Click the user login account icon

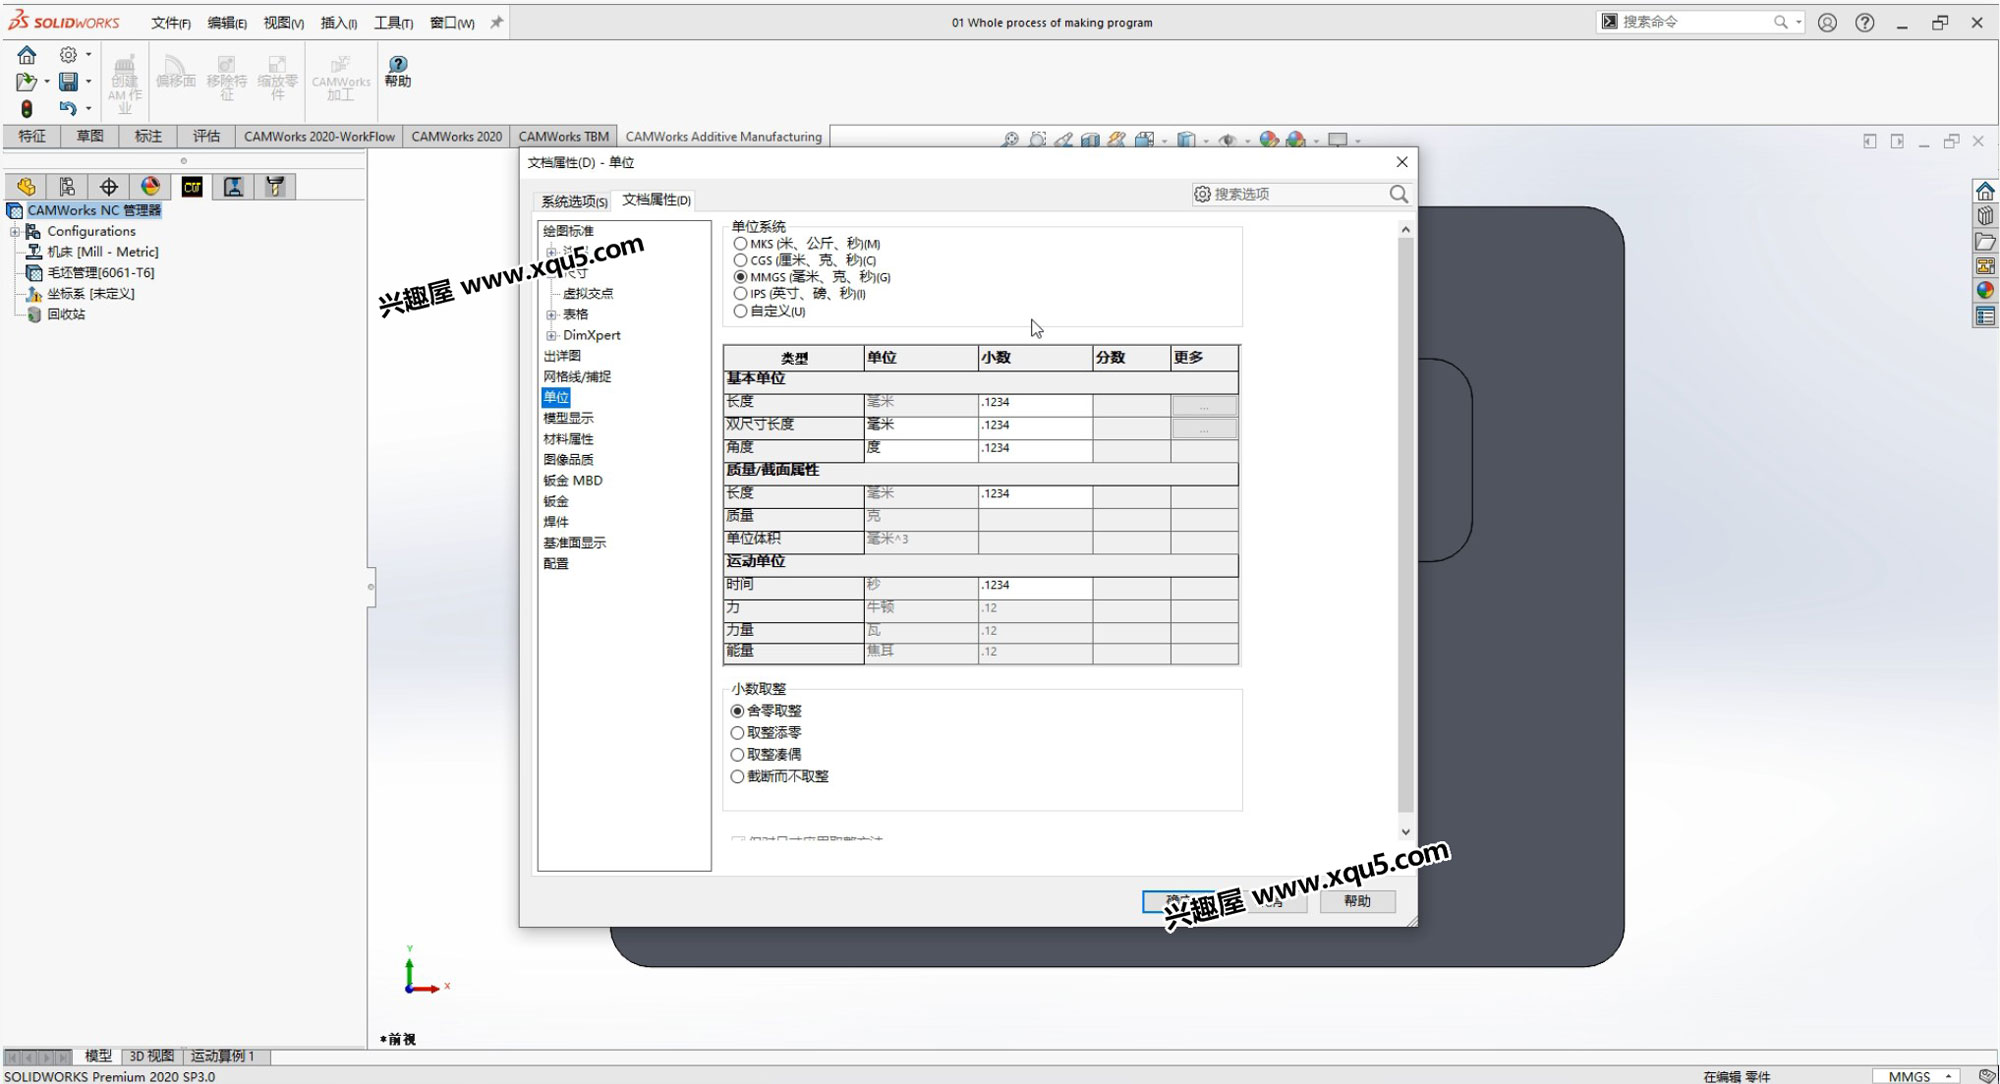click(1827, 22)
